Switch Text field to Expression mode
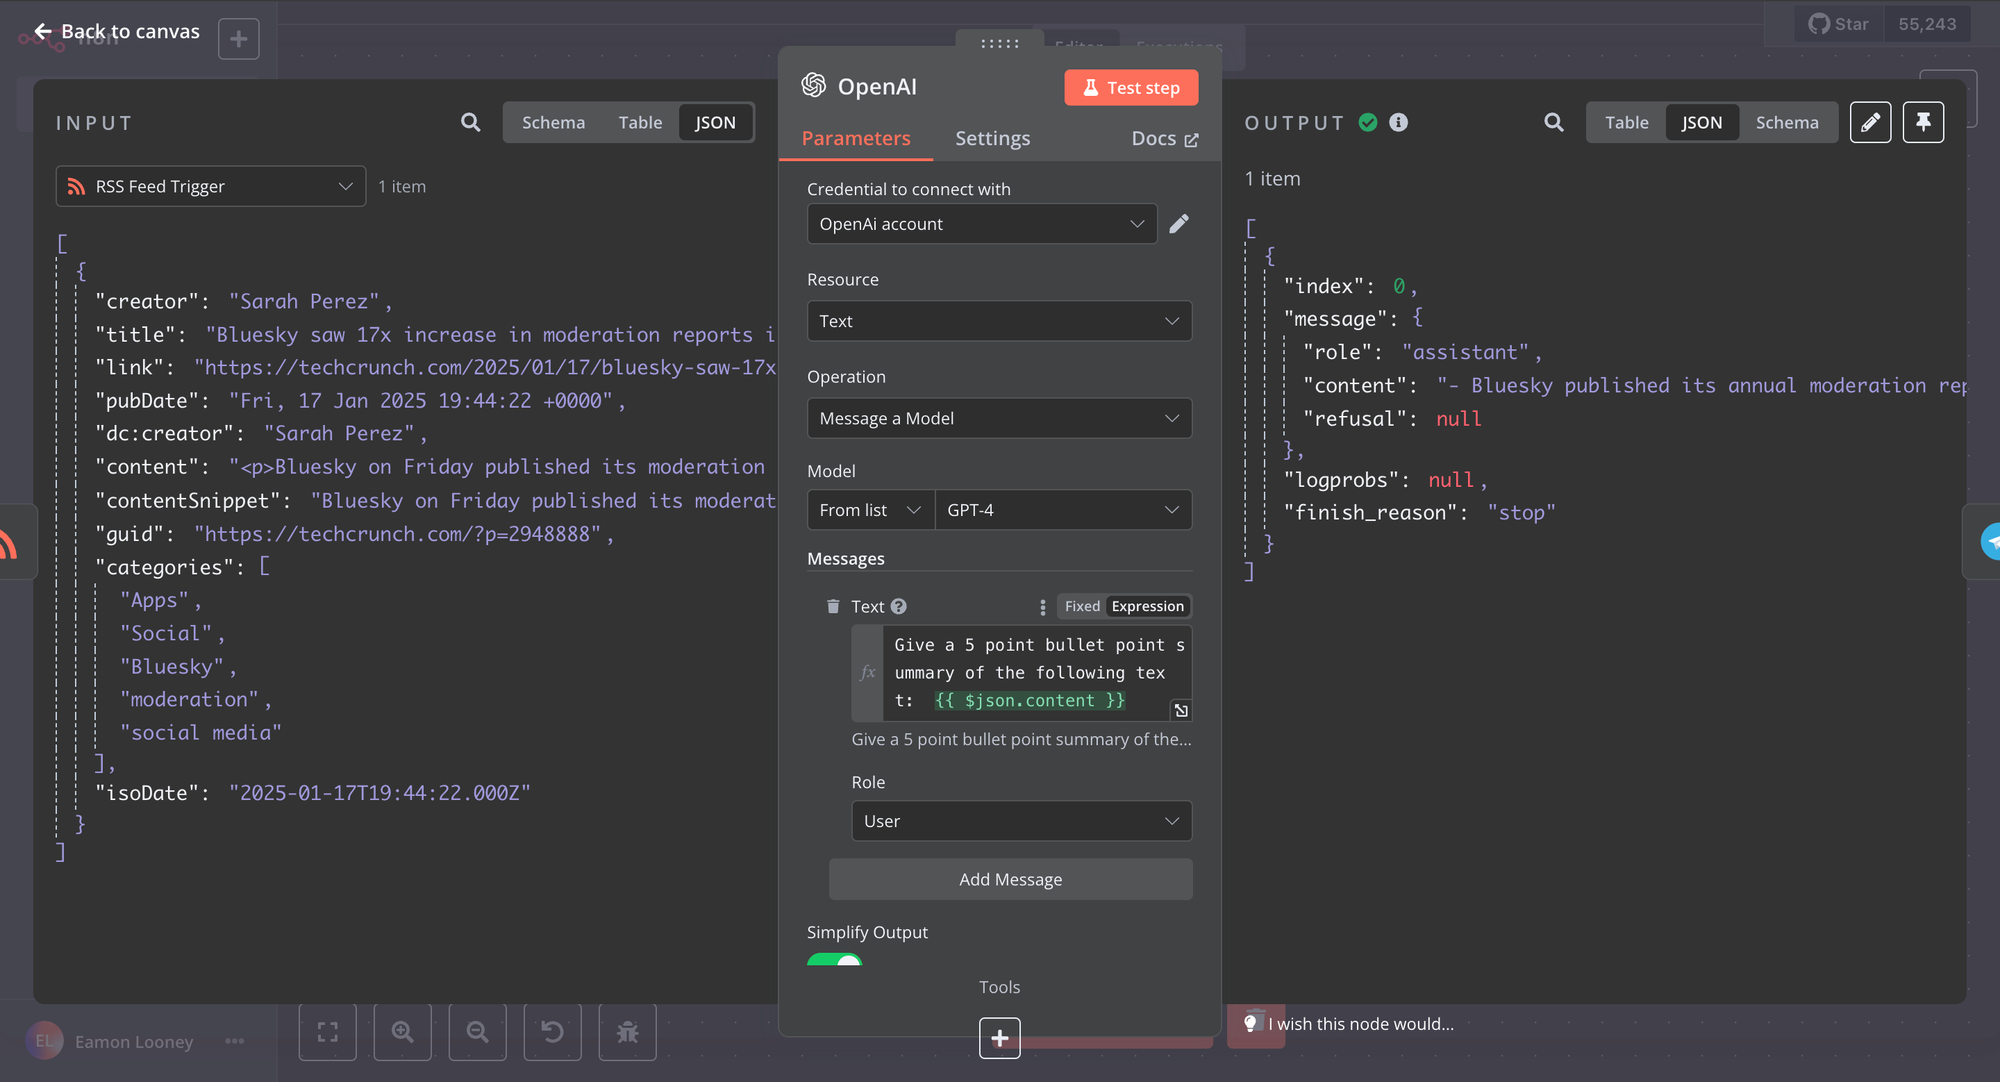This screenshot has width=2000, height=1082. click(1148, 606)
